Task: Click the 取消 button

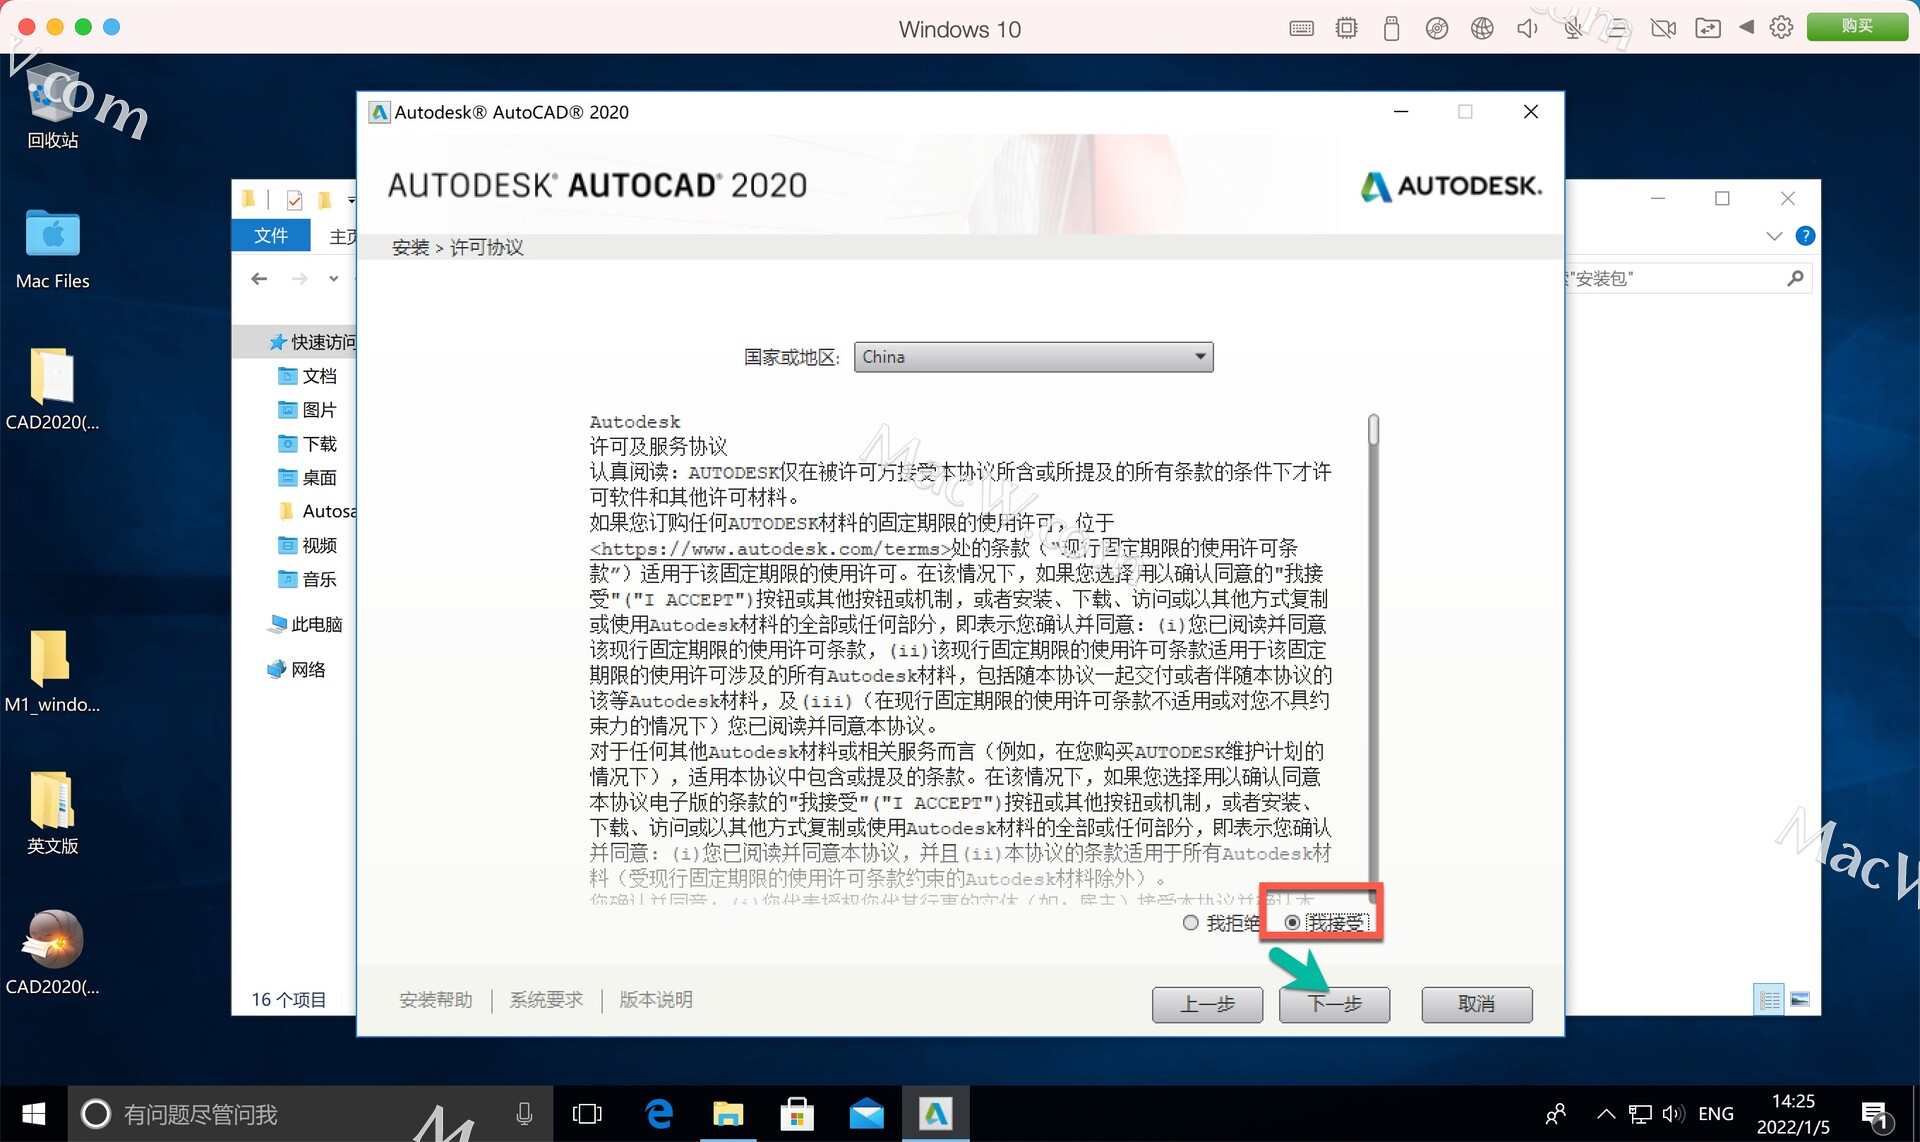Action: click(1476, 1004)
